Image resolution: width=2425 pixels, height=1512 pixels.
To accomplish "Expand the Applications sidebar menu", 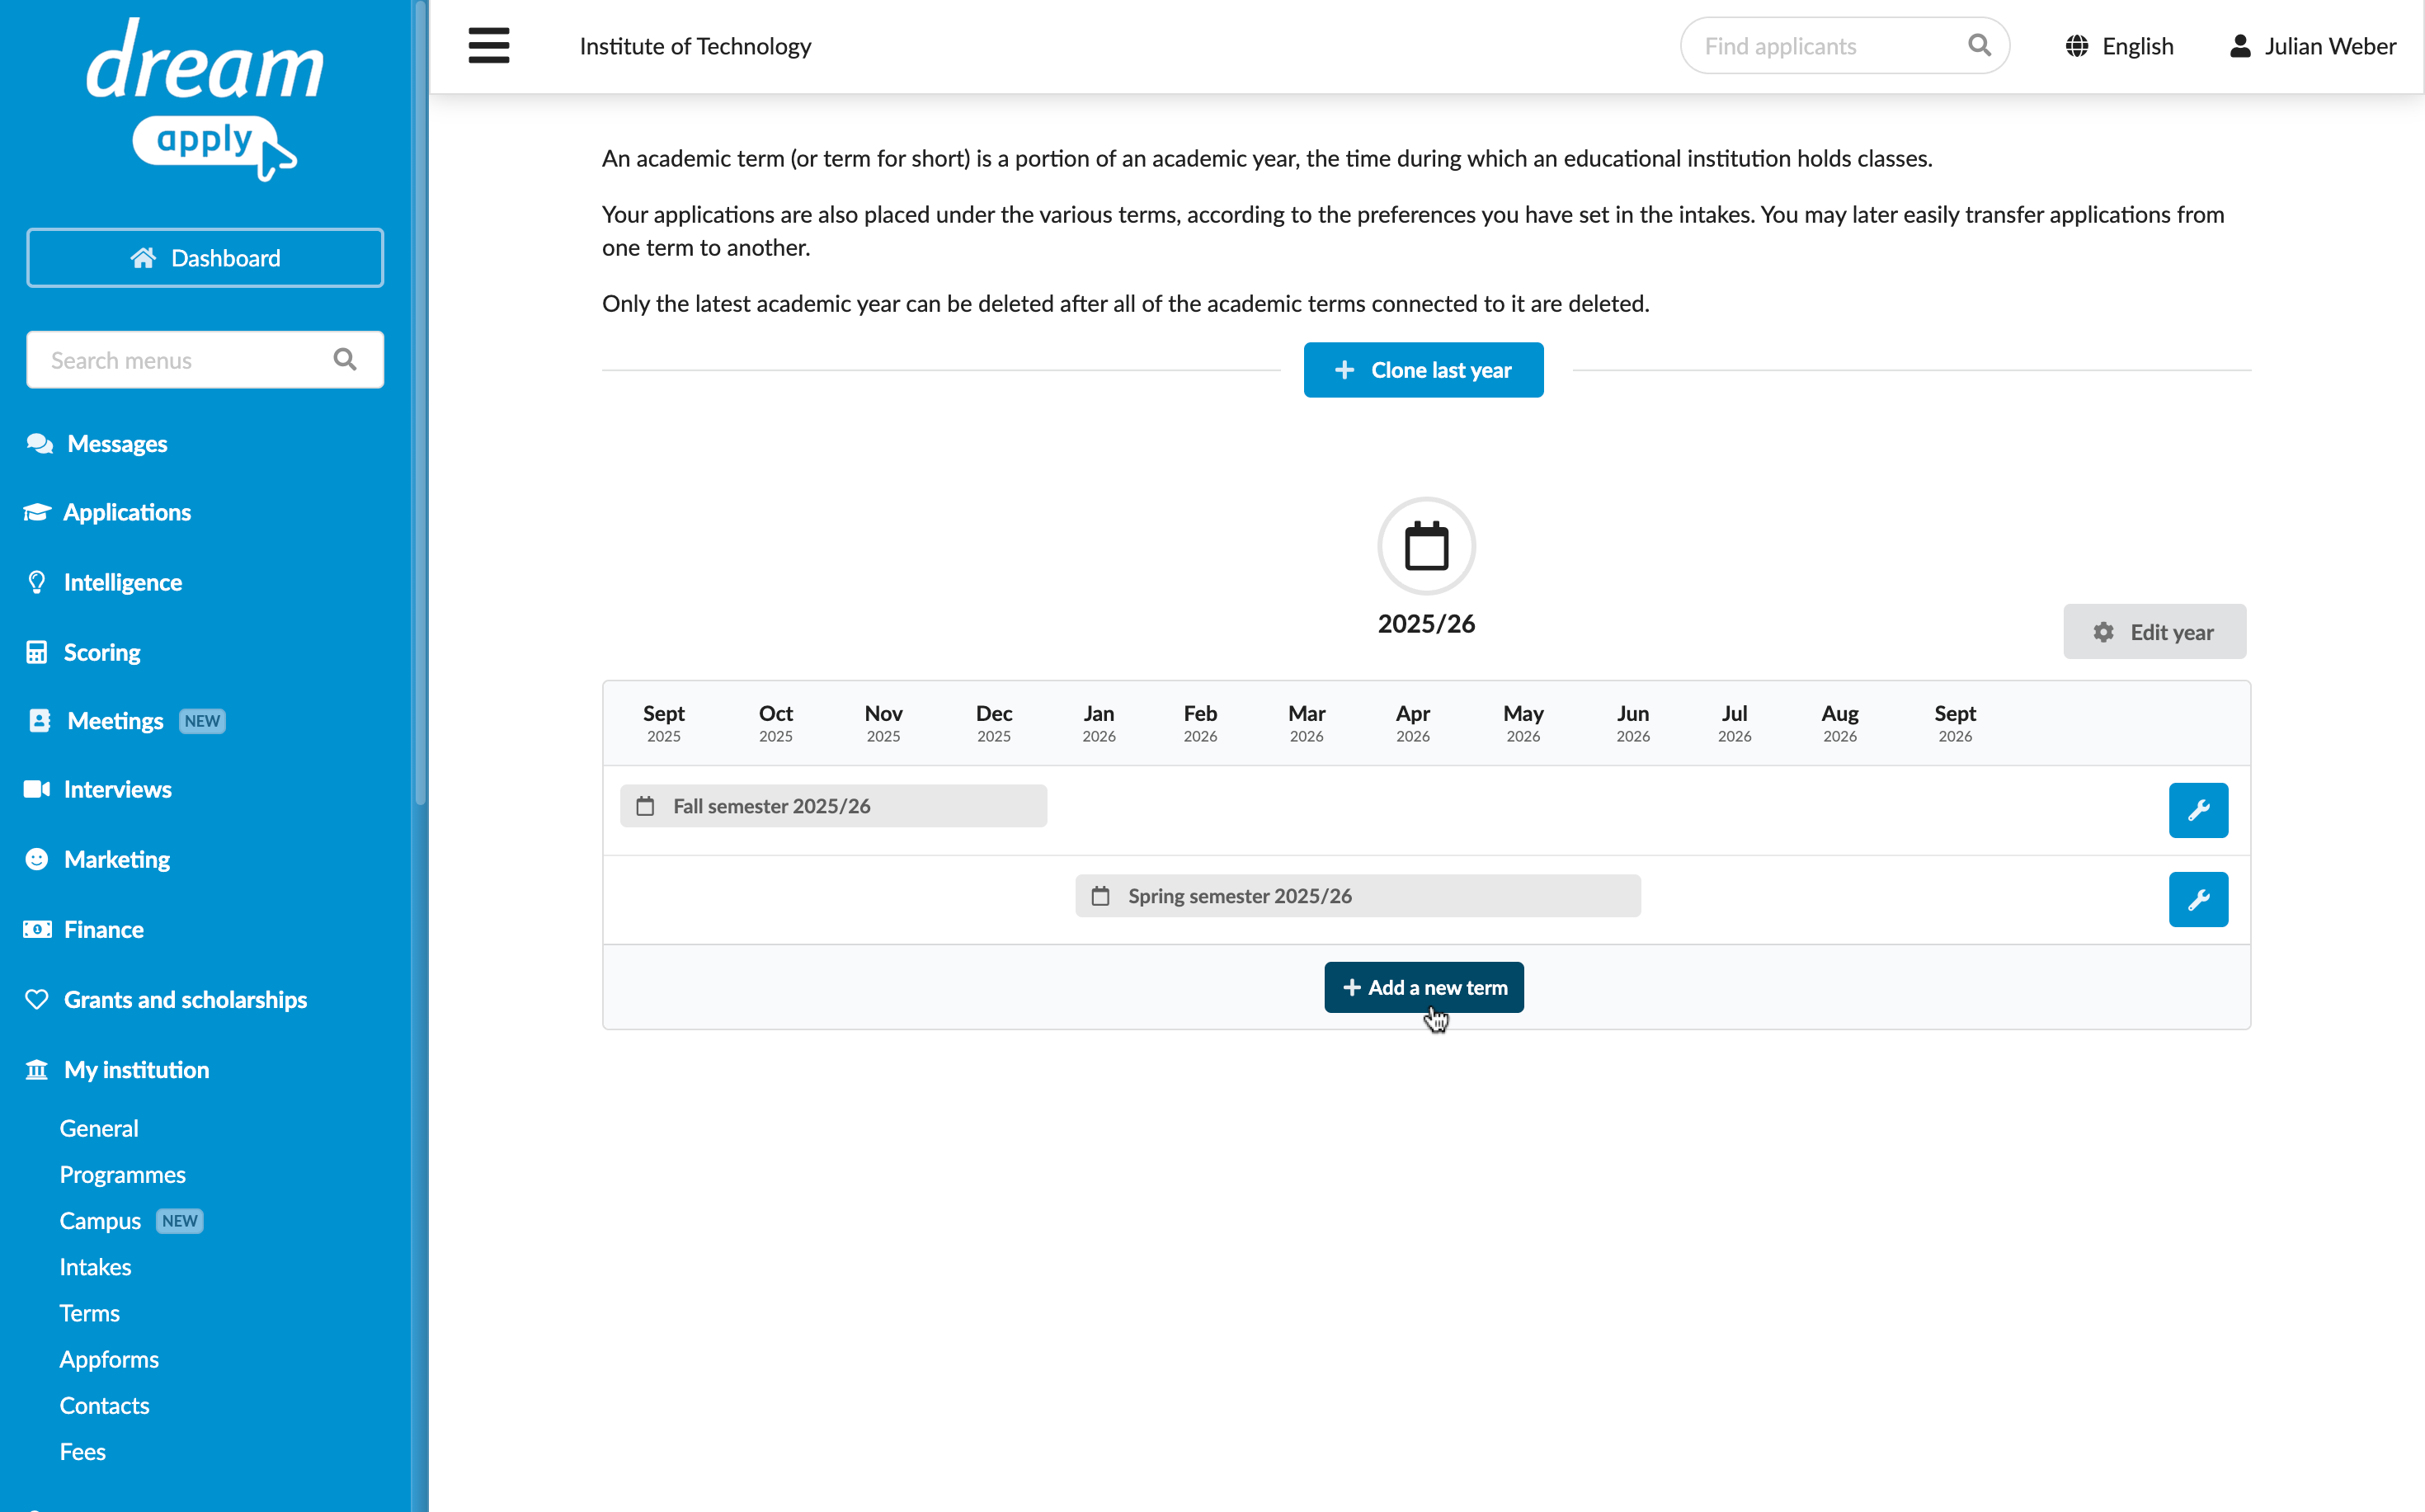I will pos(127,512).
